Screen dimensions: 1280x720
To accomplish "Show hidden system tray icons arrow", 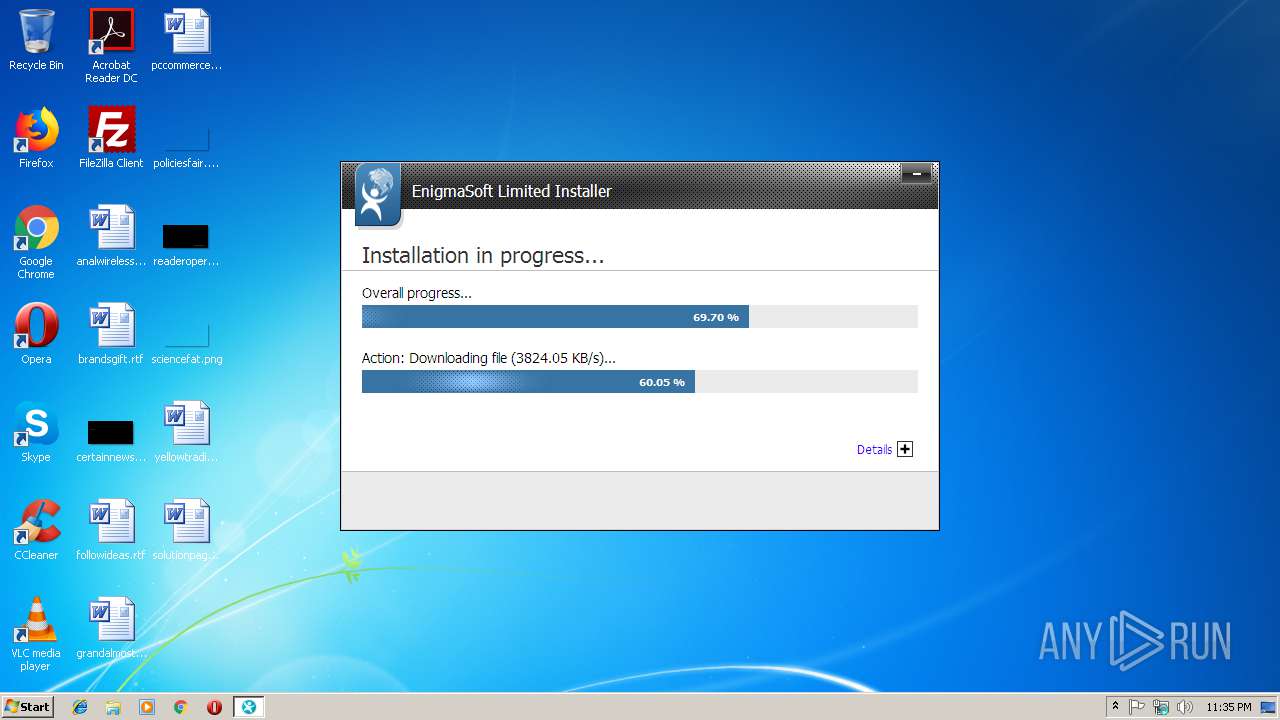I will (x=1115, y=707).
